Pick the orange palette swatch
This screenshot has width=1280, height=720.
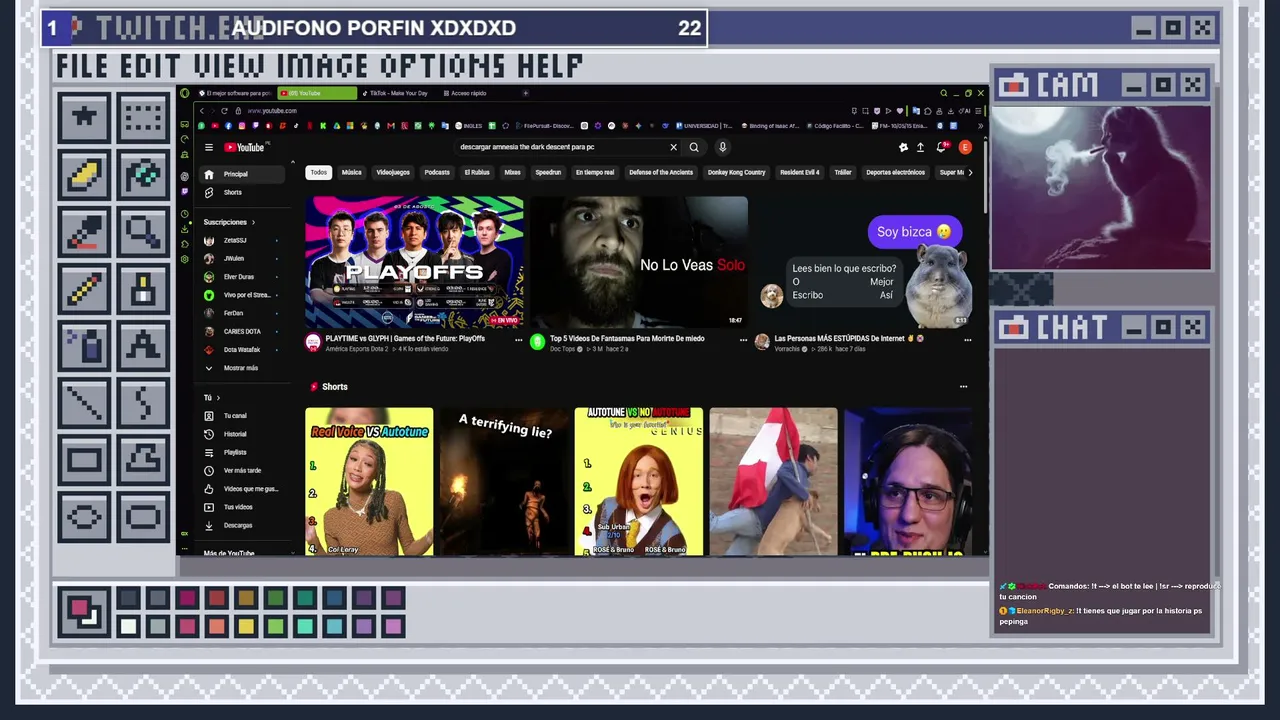click(217, 627)
